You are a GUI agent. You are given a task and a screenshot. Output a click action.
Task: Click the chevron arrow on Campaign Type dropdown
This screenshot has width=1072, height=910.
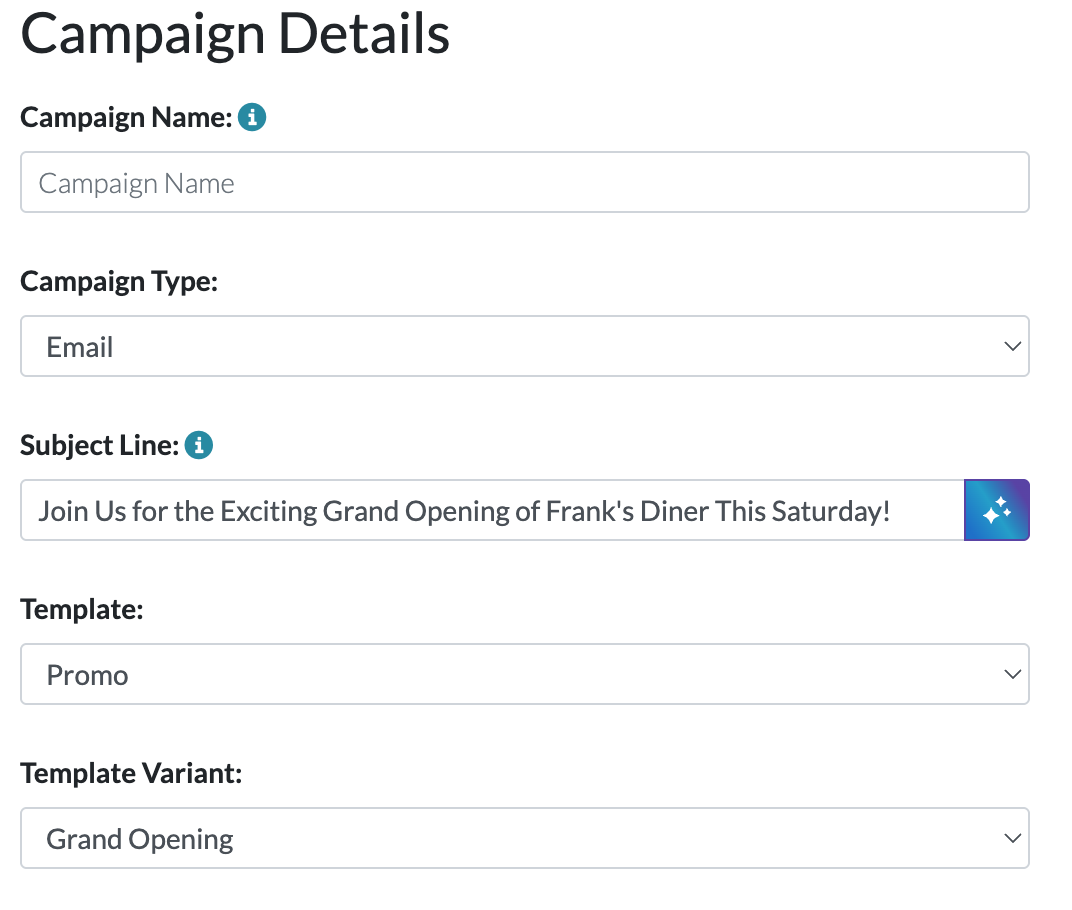pyautogui.click(x=1011, y=347)
